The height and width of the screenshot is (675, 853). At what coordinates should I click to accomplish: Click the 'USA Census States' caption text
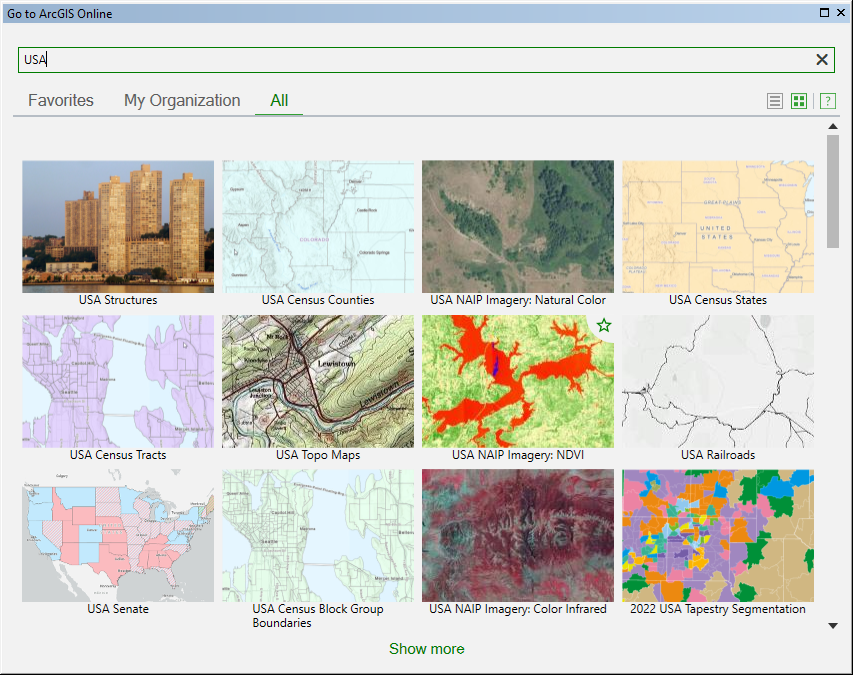(x=718, y=300)
